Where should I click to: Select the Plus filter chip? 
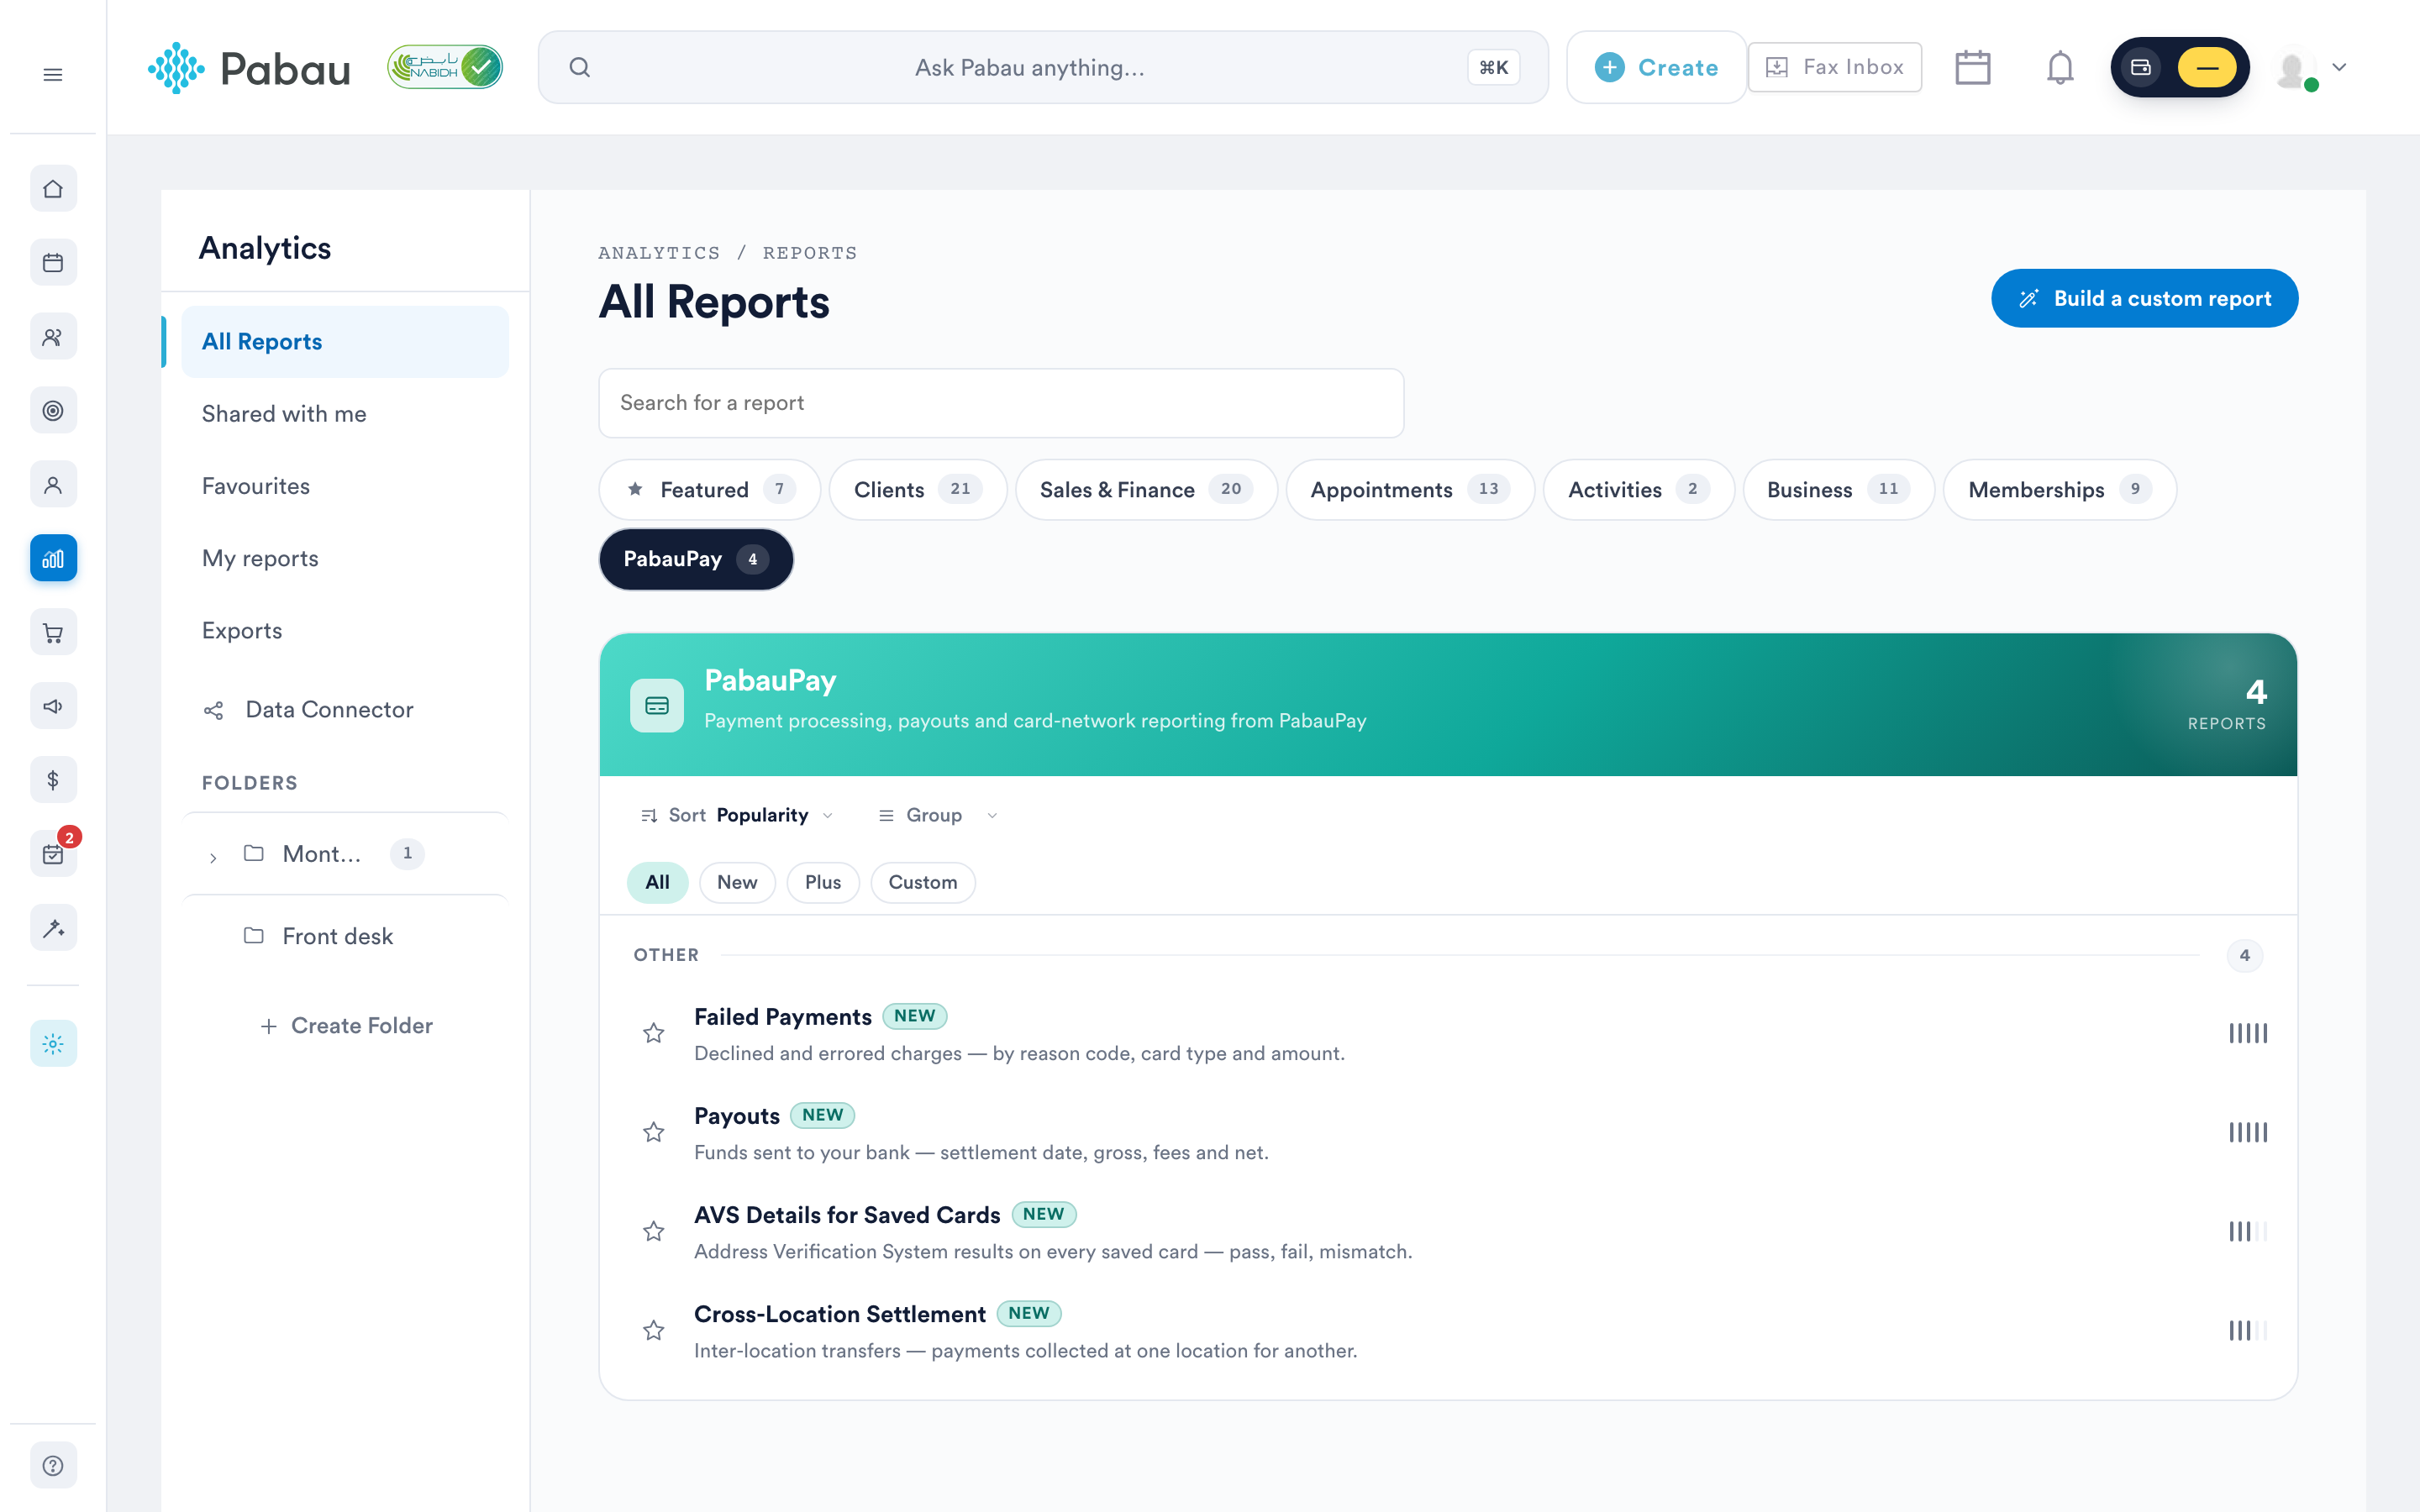[x=823, y=882]
